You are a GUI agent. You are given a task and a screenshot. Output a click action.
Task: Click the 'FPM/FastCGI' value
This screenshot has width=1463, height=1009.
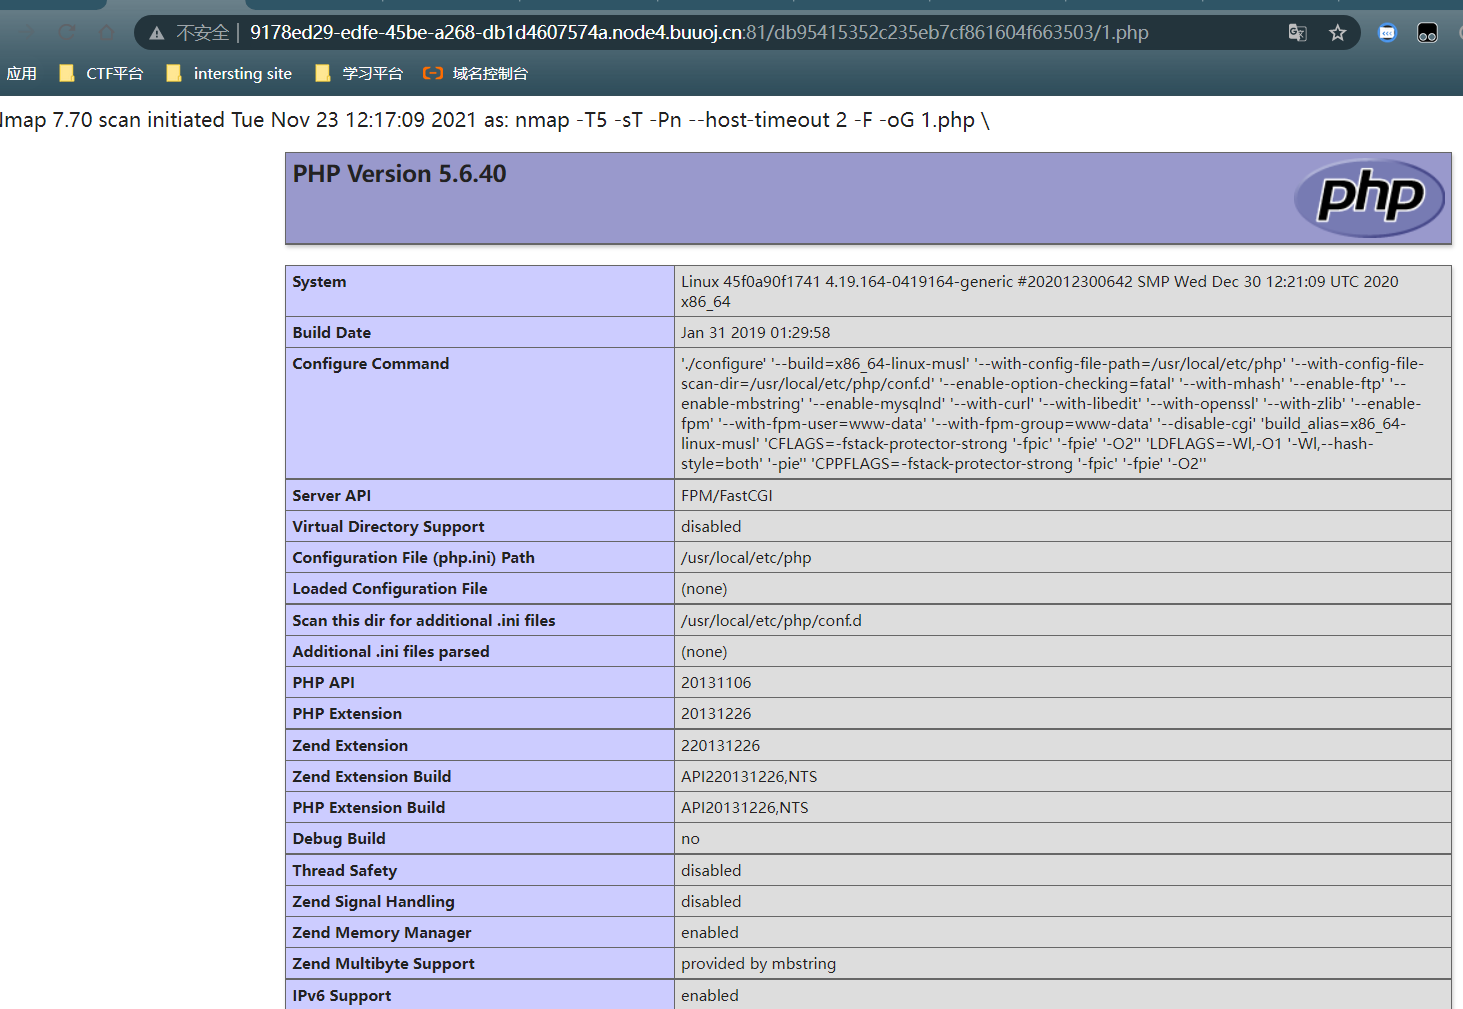726,496
